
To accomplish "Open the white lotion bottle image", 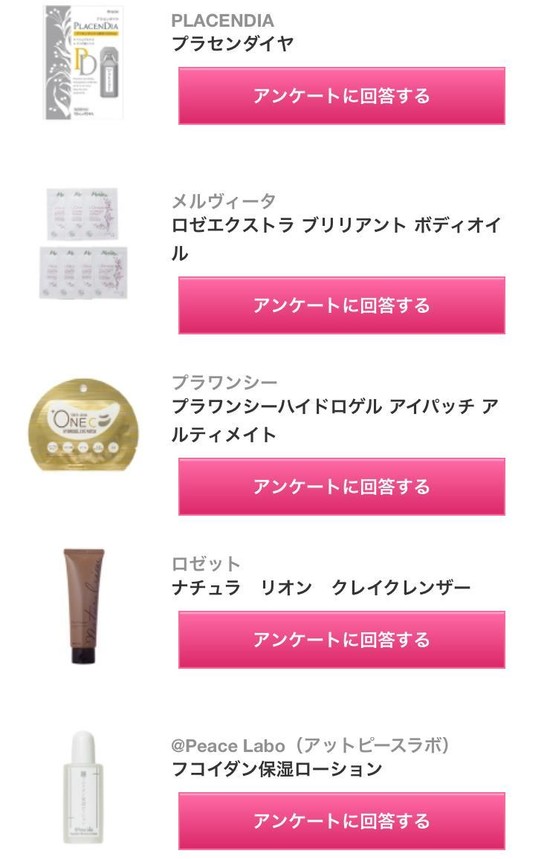I will point(83,787).
